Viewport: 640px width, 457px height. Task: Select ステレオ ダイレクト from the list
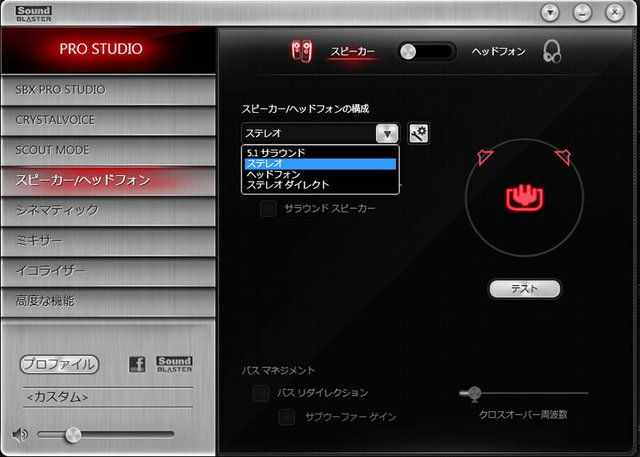(320, 185)
